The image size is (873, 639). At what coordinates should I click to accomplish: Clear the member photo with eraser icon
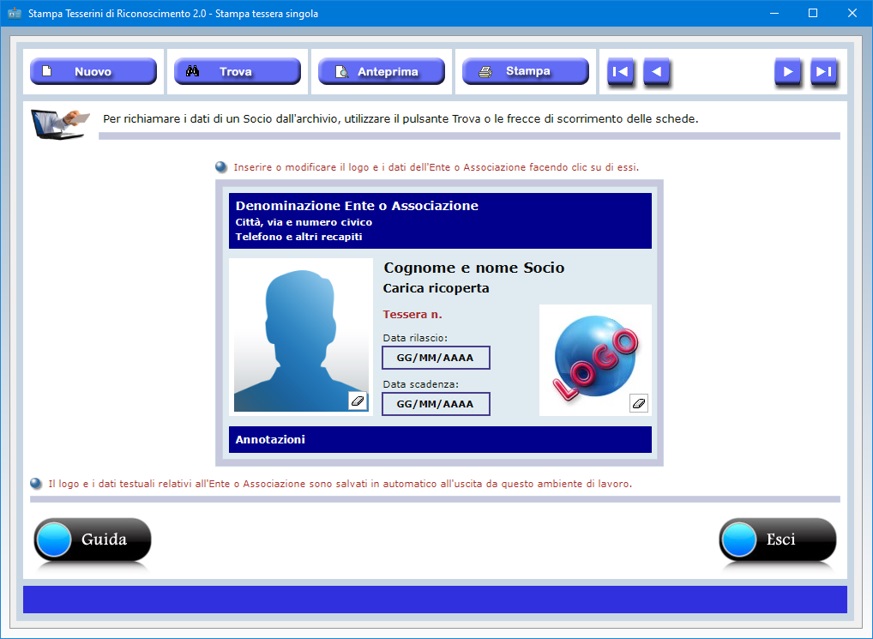coord(358,401)
